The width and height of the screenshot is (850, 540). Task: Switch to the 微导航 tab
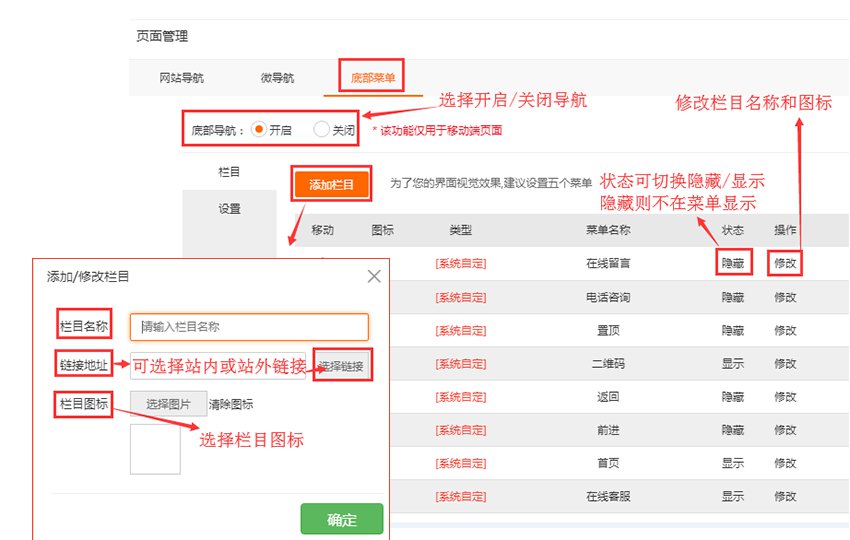pyautogui.click(x=276, y=77)
